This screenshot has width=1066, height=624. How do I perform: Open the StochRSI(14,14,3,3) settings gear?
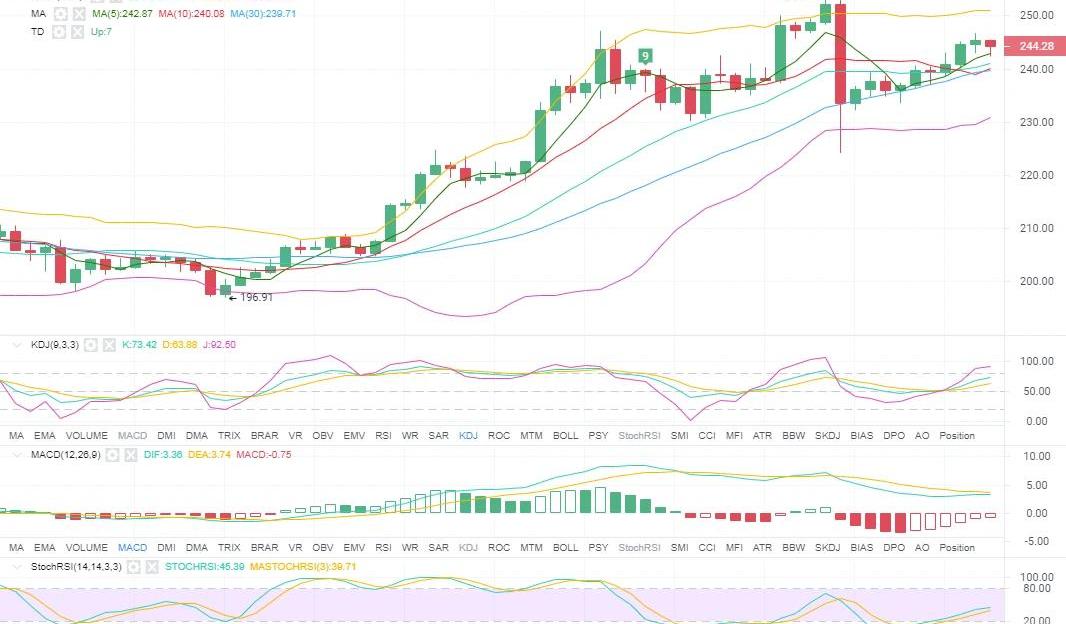[x=134, y=567]
